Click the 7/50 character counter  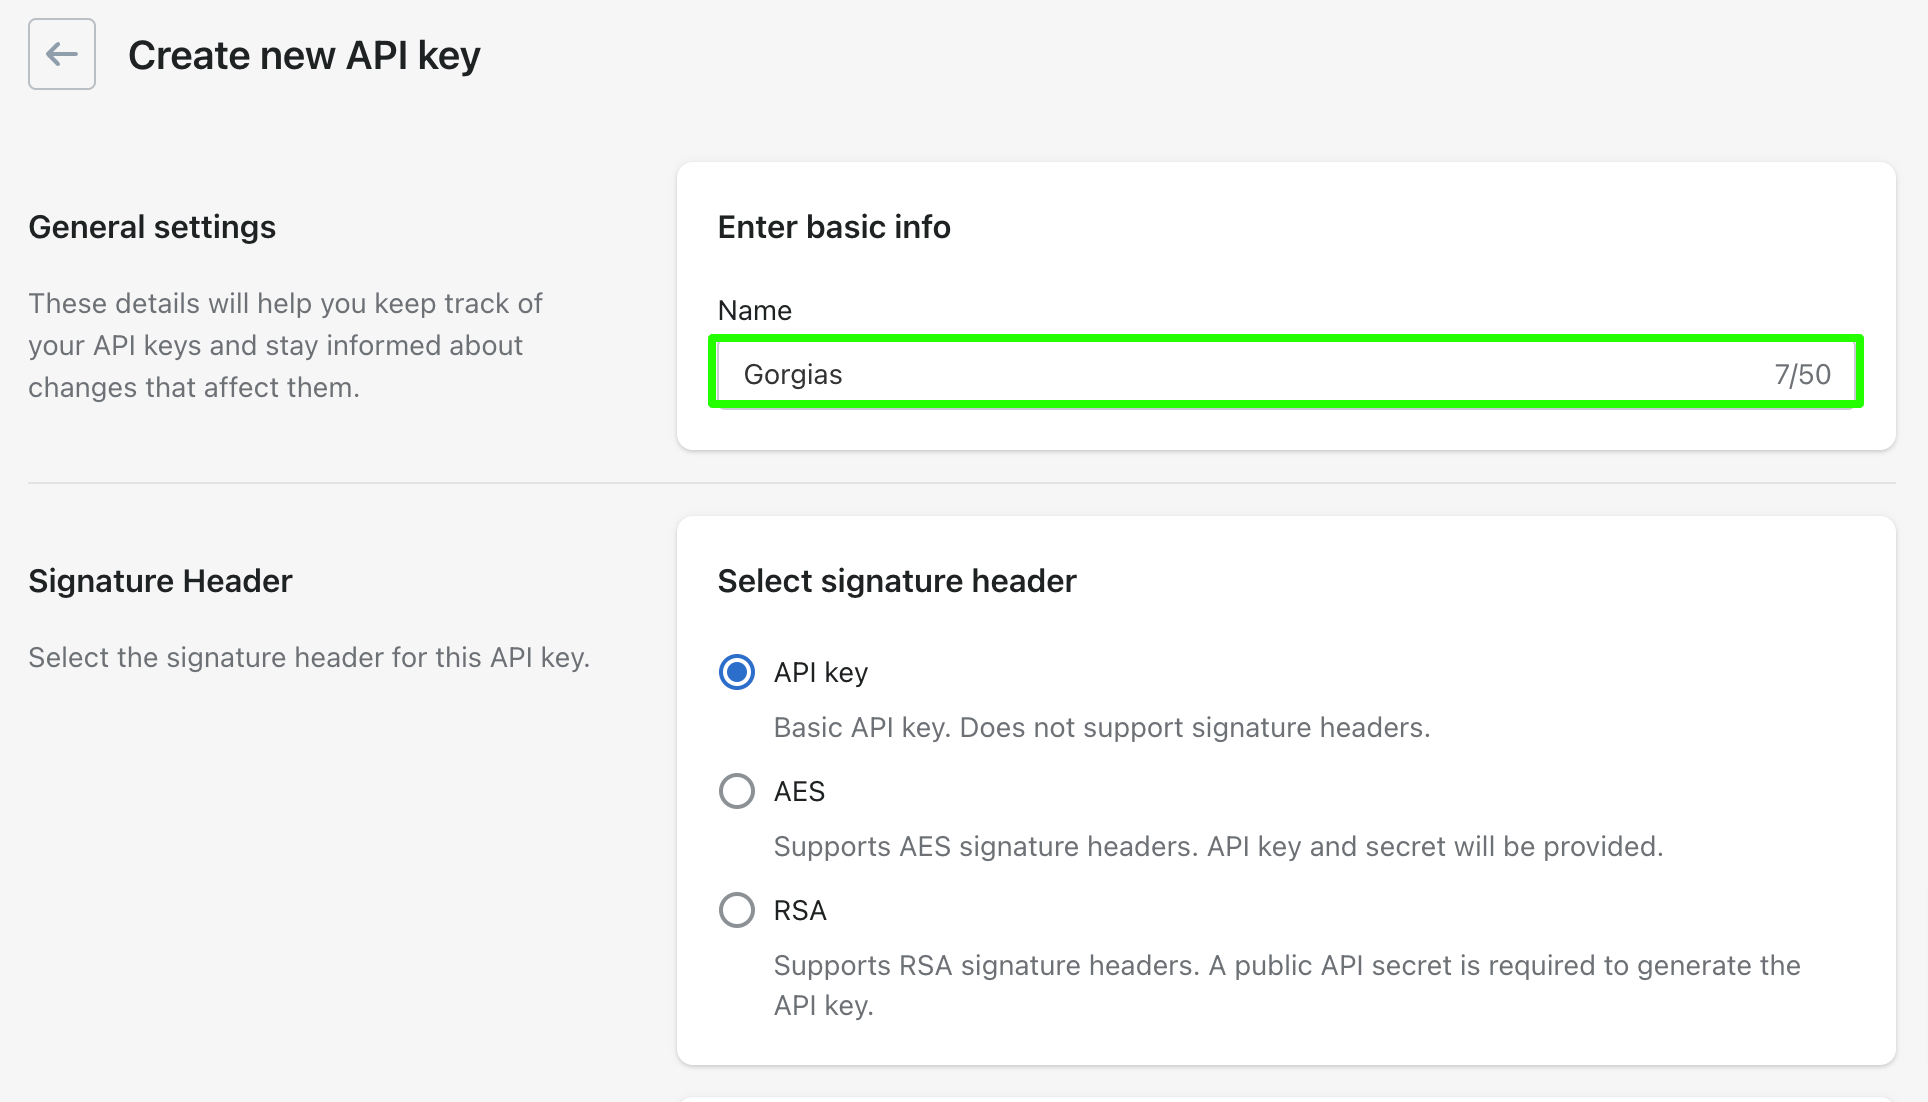(1802, 374)
